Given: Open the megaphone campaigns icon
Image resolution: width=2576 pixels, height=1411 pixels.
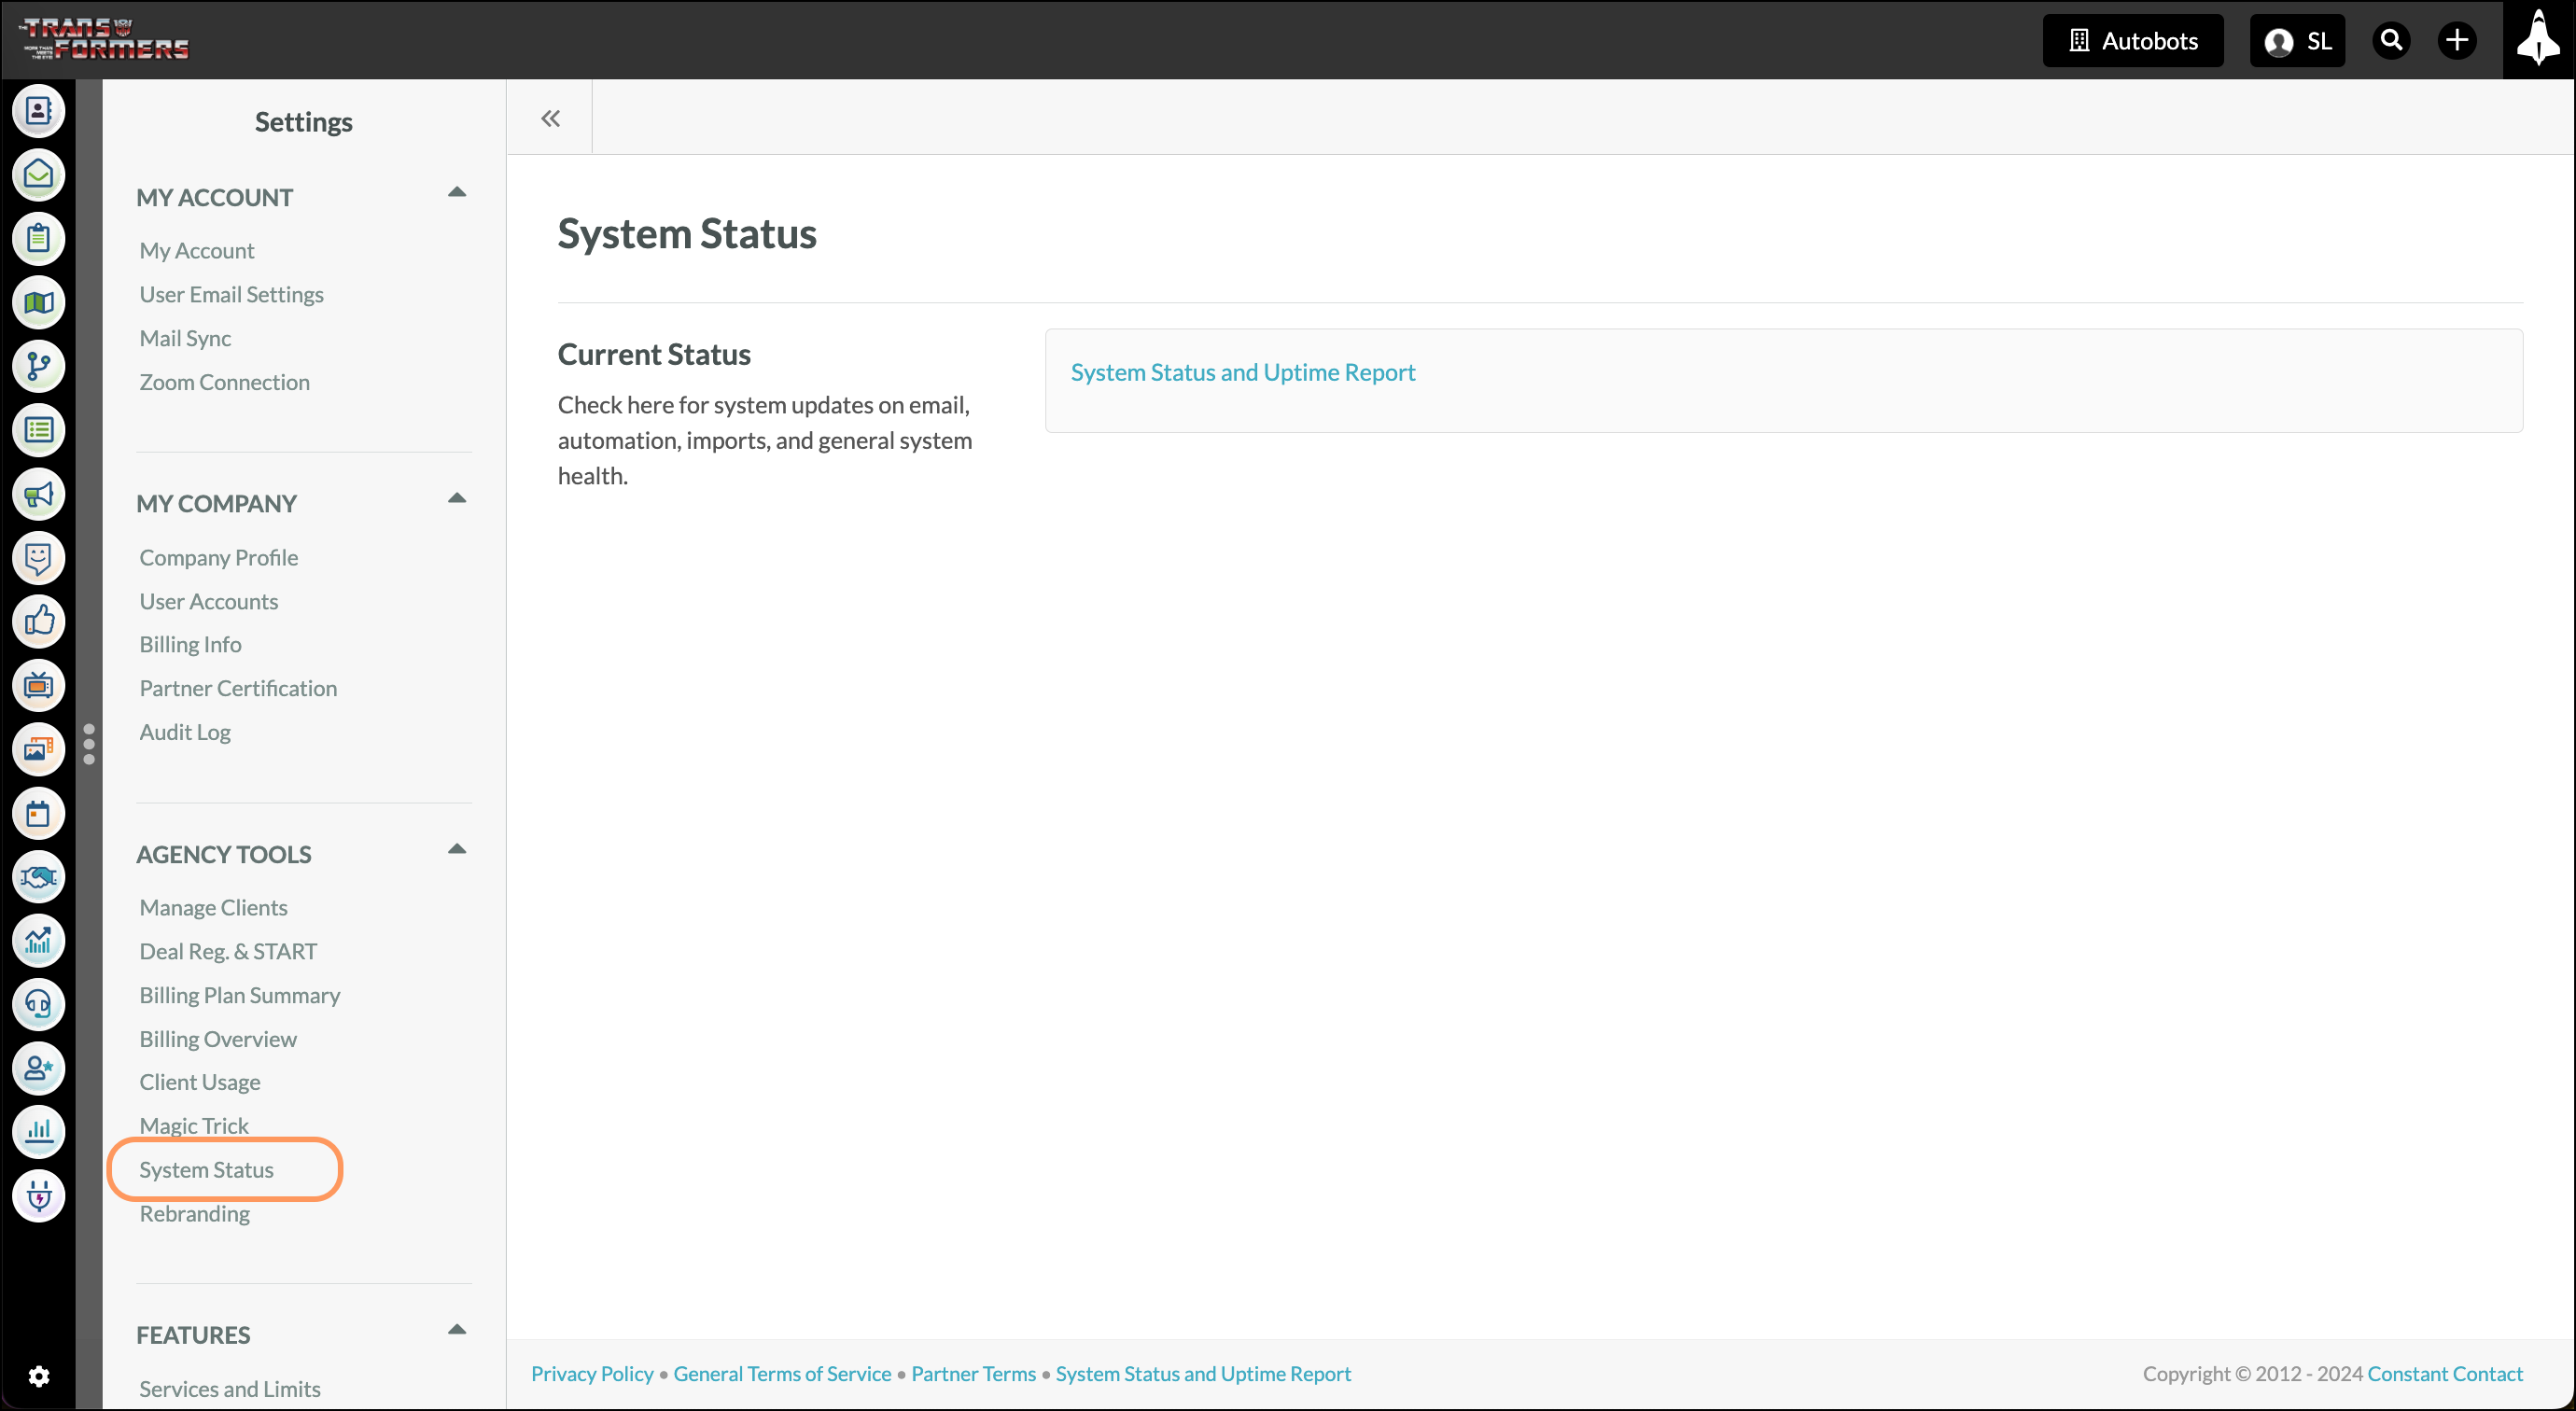Looking at the screenshot, I should [38, 495].
